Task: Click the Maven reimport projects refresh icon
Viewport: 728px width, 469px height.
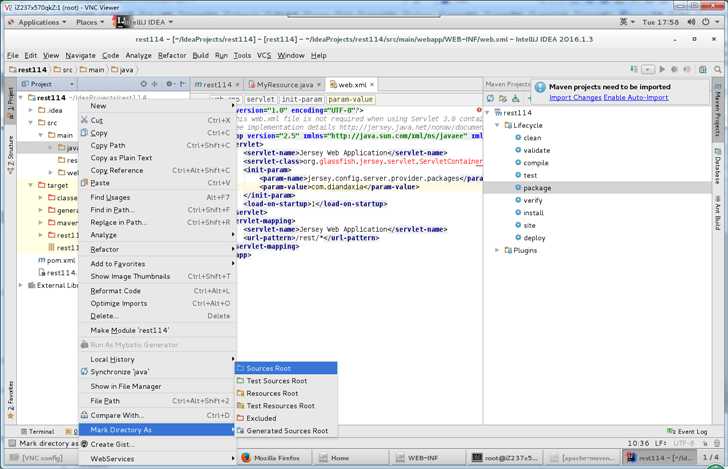Action: [490, 98]
